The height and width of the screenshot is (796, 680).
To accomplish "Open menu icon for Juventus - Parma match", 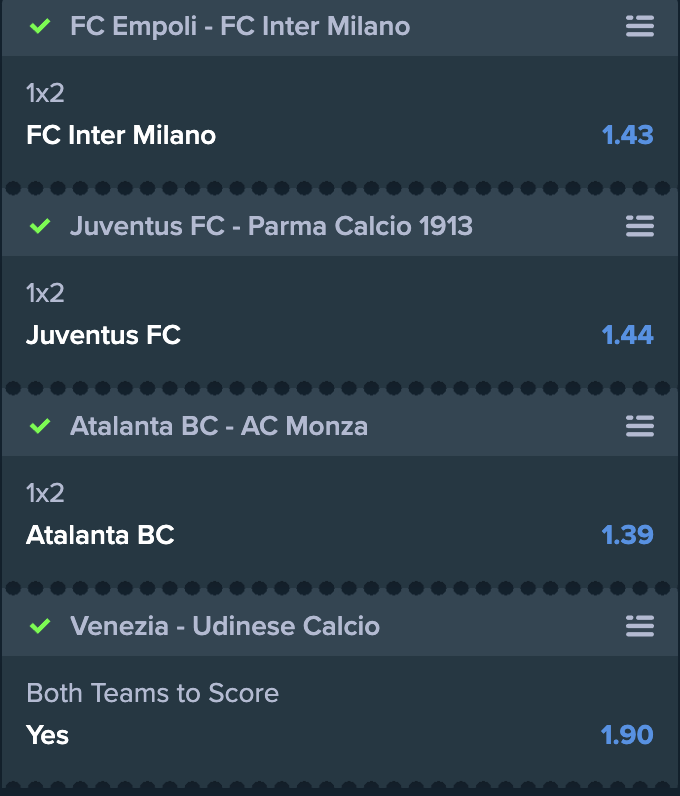I will 639,226.
